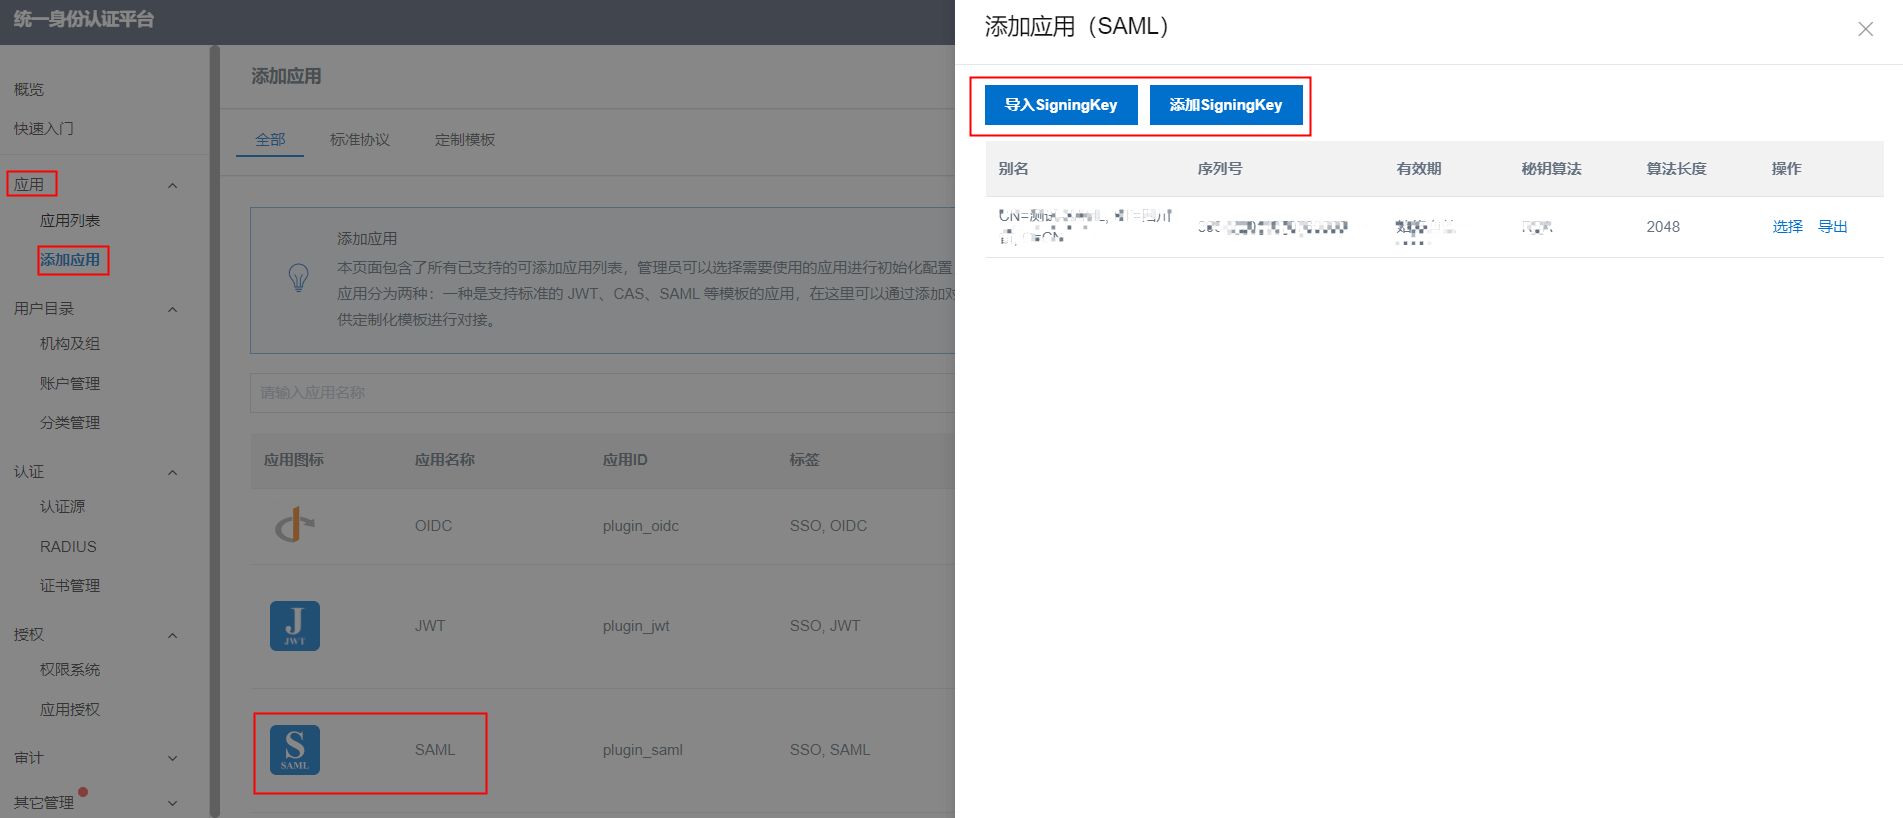The image size is (1903, 818).
Task: Switch to the 定制模板 tab
Action: pos(465,140)
